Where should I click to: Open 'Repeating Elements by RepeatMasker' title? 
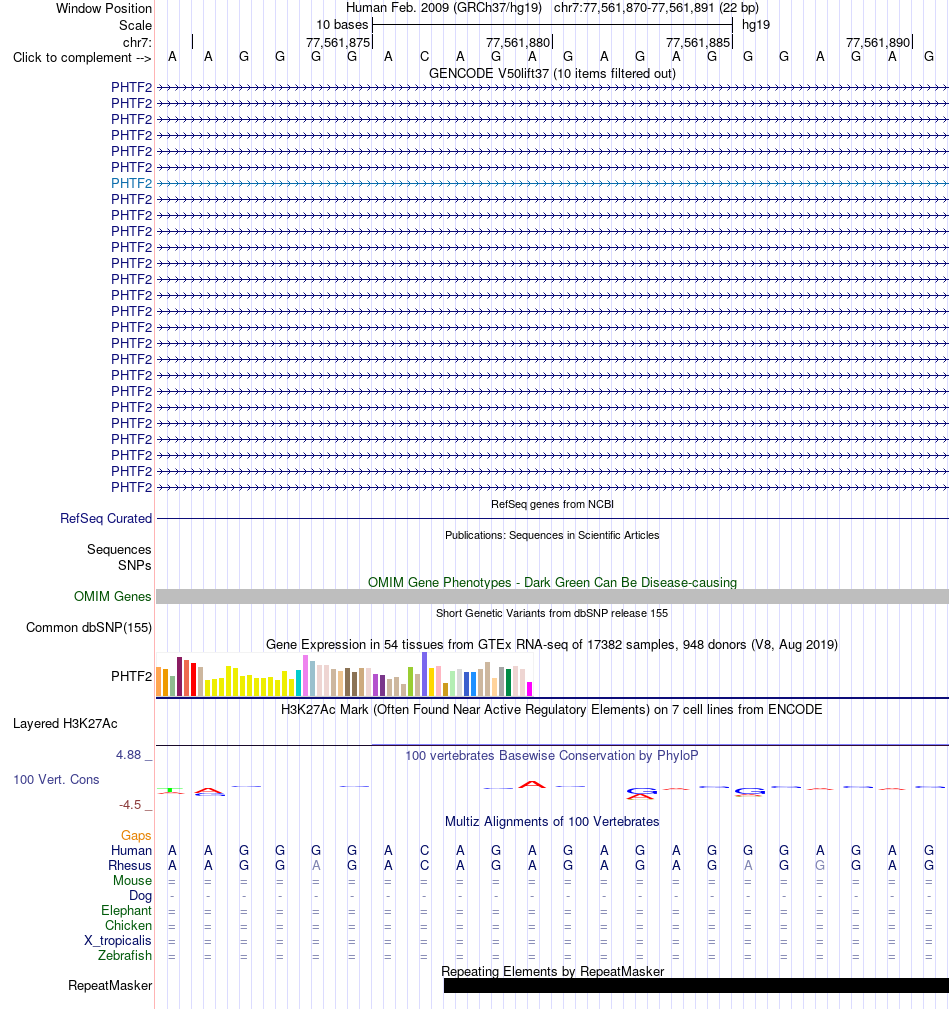pyautogui.click(x=552, y=971)
